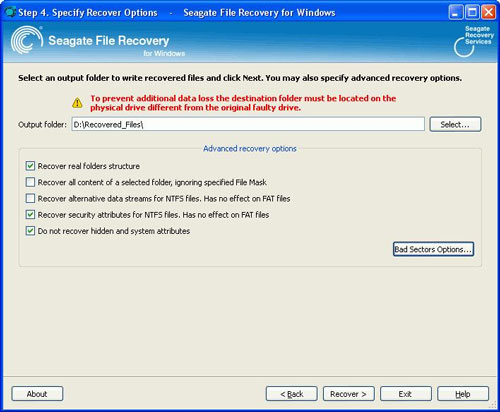The width and height of the screenshot is (500, 412).
Task: Click into the Output folder path field
Action: pyautogui.click(x=248, y=124)
